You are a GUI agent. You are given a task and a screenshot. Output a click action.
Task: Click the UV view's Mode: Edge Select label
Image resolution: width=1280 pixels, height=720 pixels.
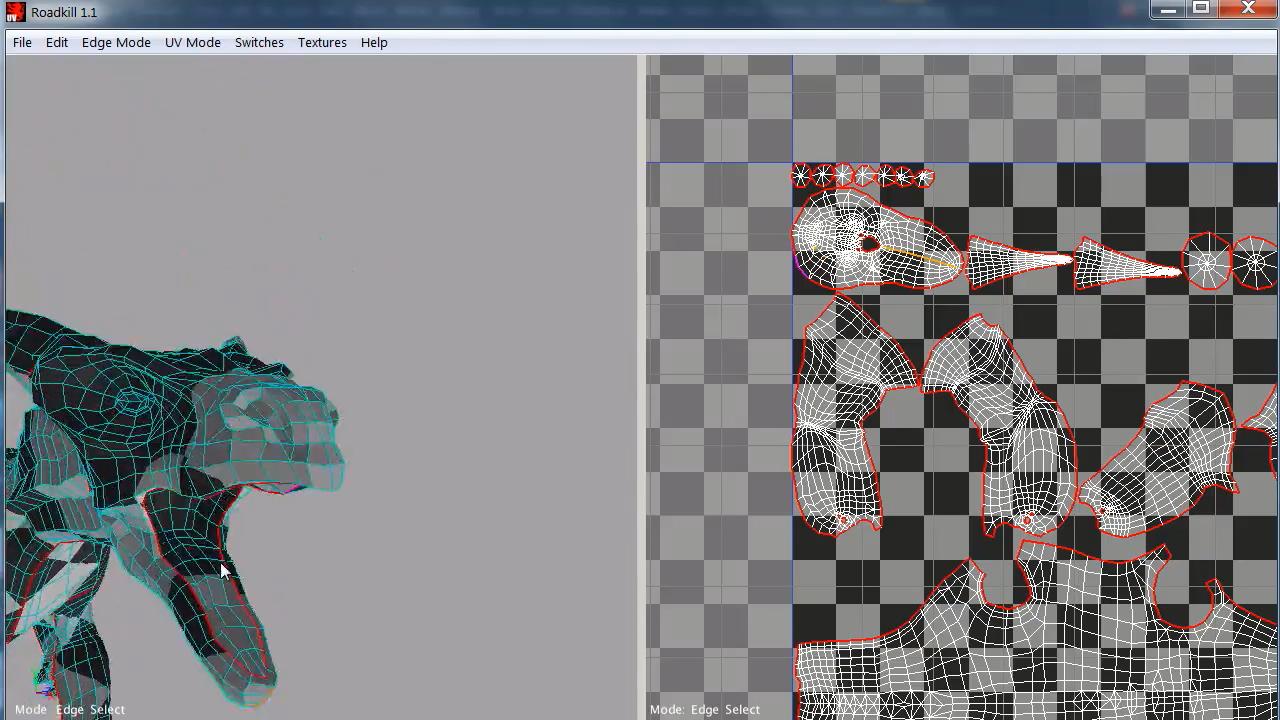[x=705, y=709]
